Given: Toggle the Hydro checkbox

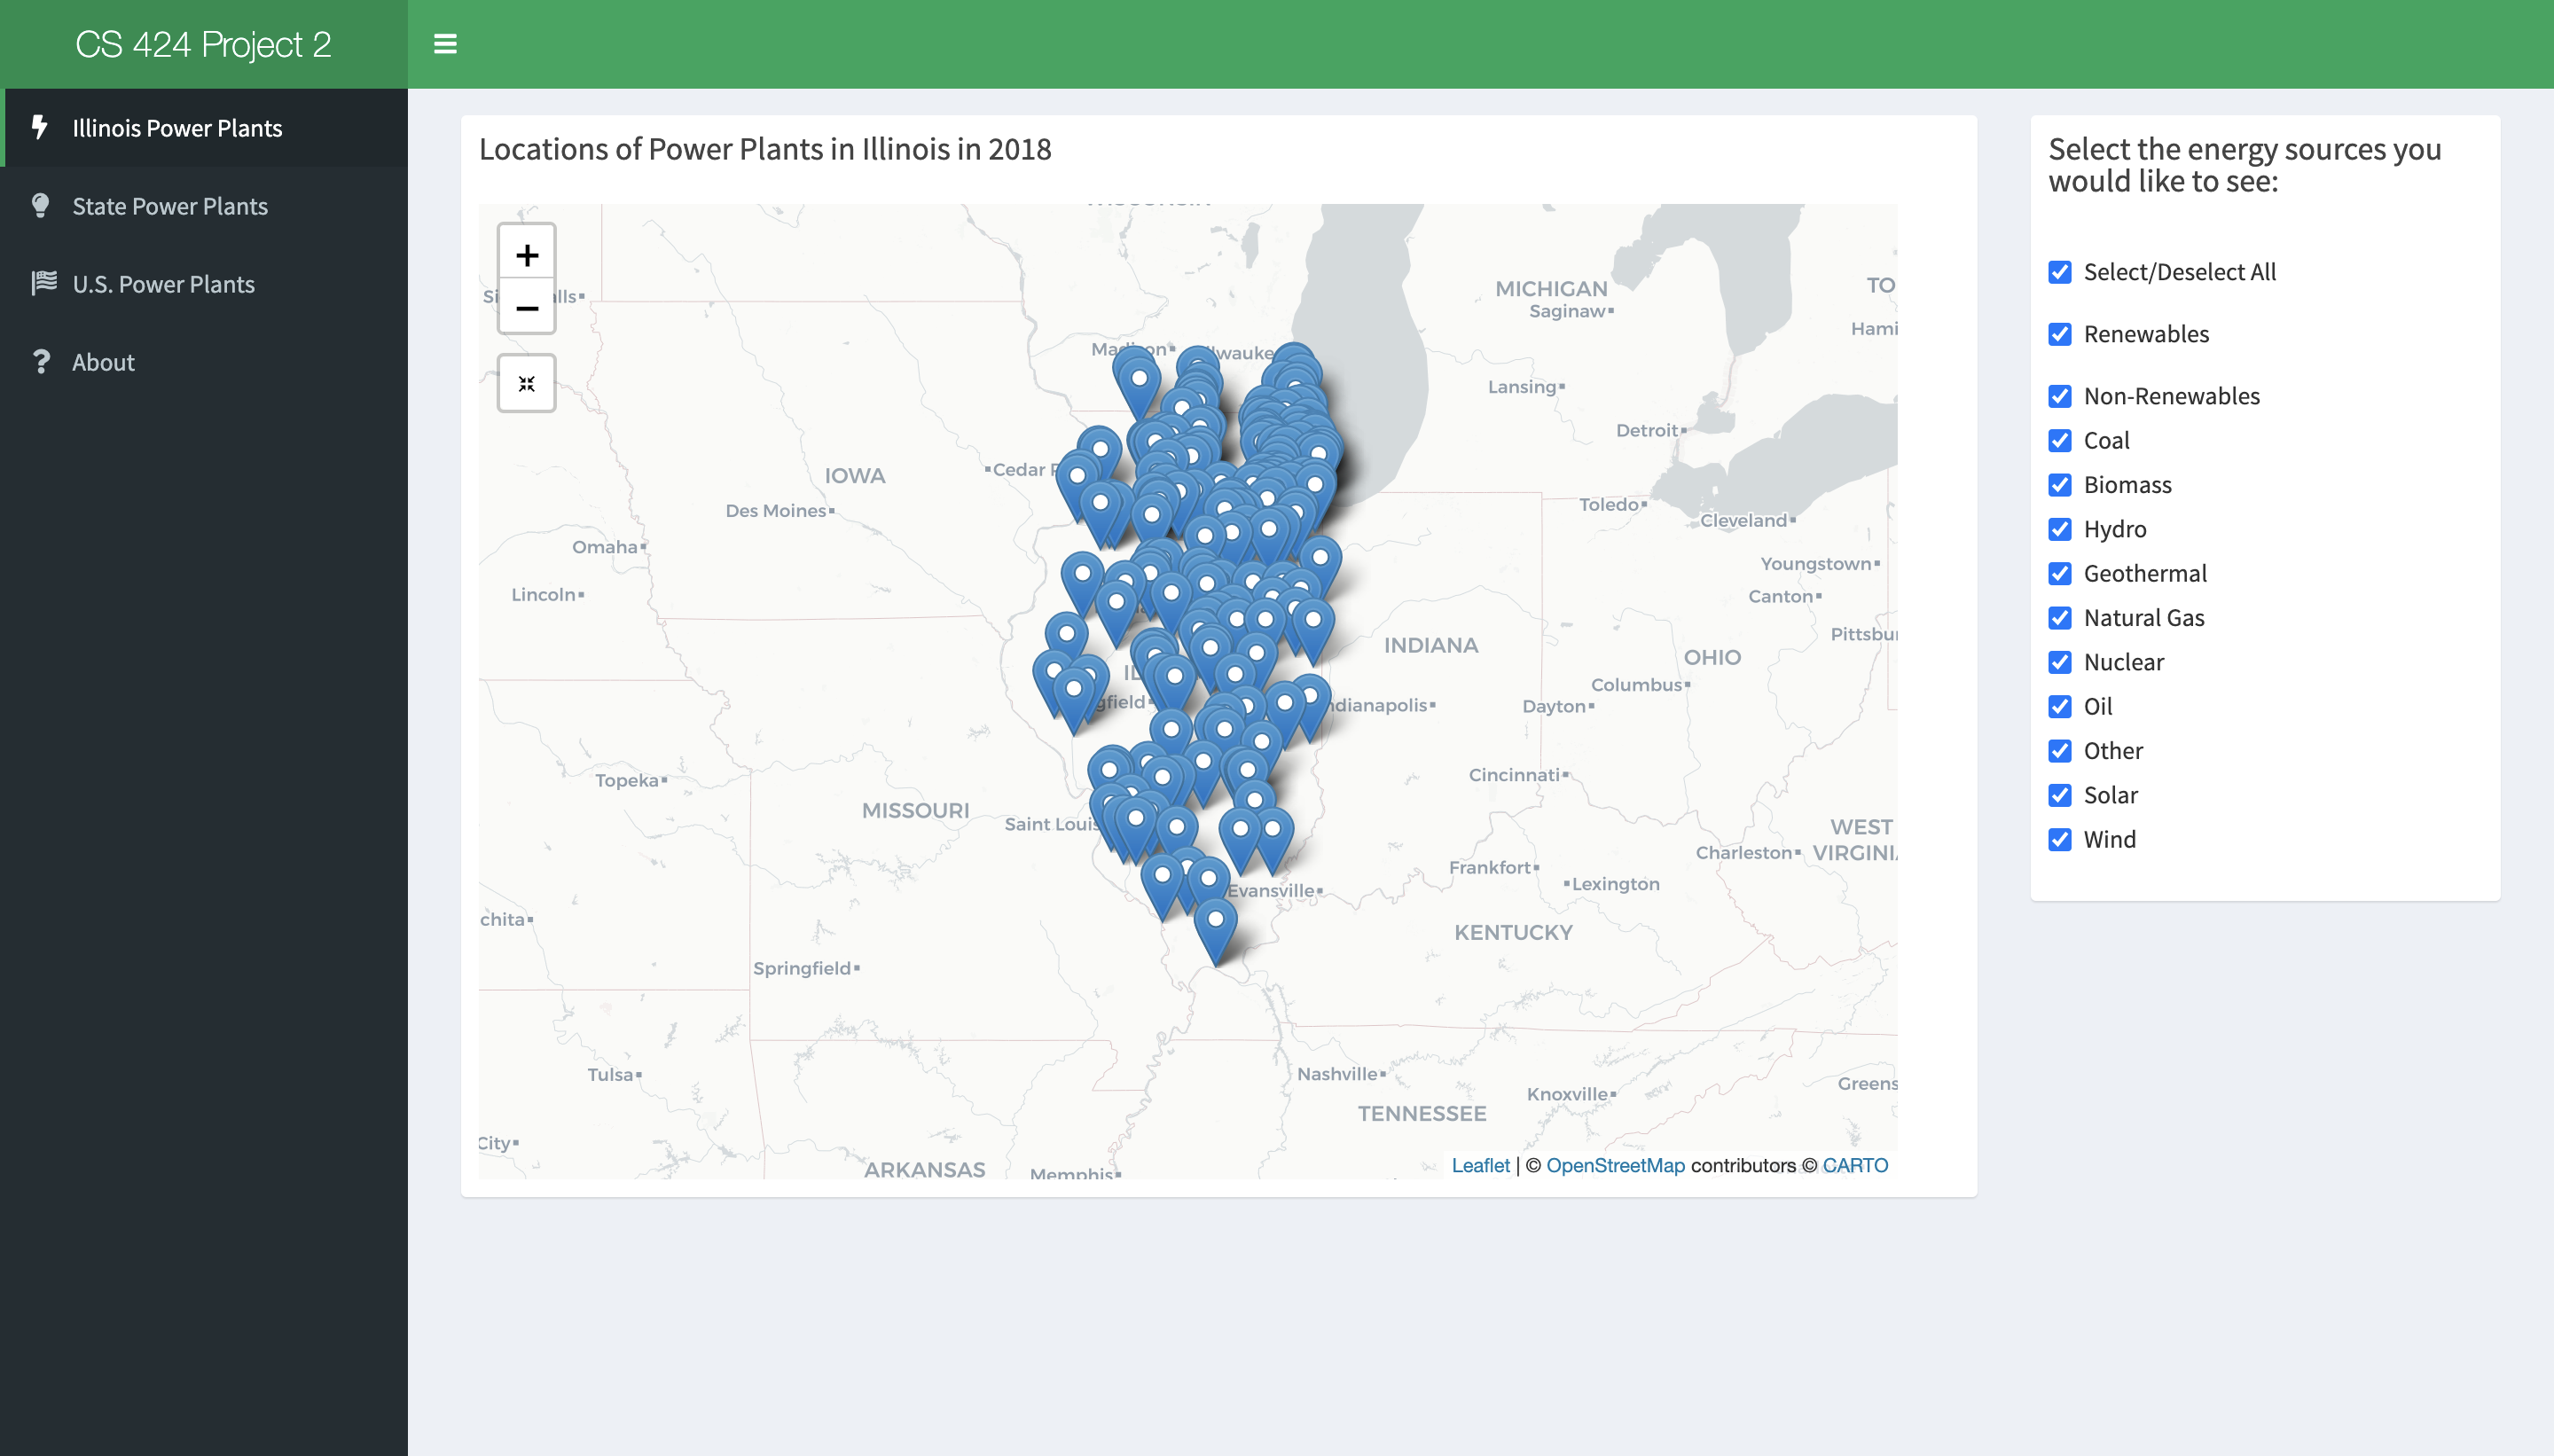Looking at the screenshot, I should pyautogui.click(x=2060, y=529).
